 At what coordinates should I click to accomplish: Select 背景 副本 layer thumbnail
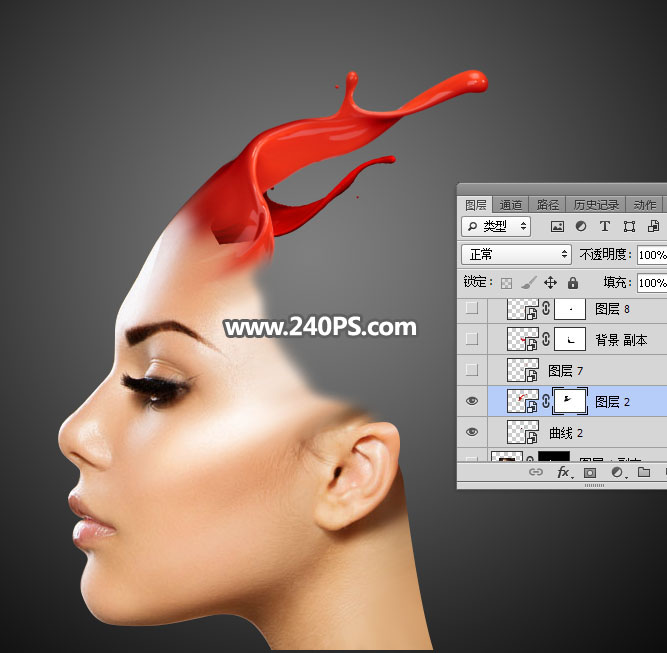523,339
